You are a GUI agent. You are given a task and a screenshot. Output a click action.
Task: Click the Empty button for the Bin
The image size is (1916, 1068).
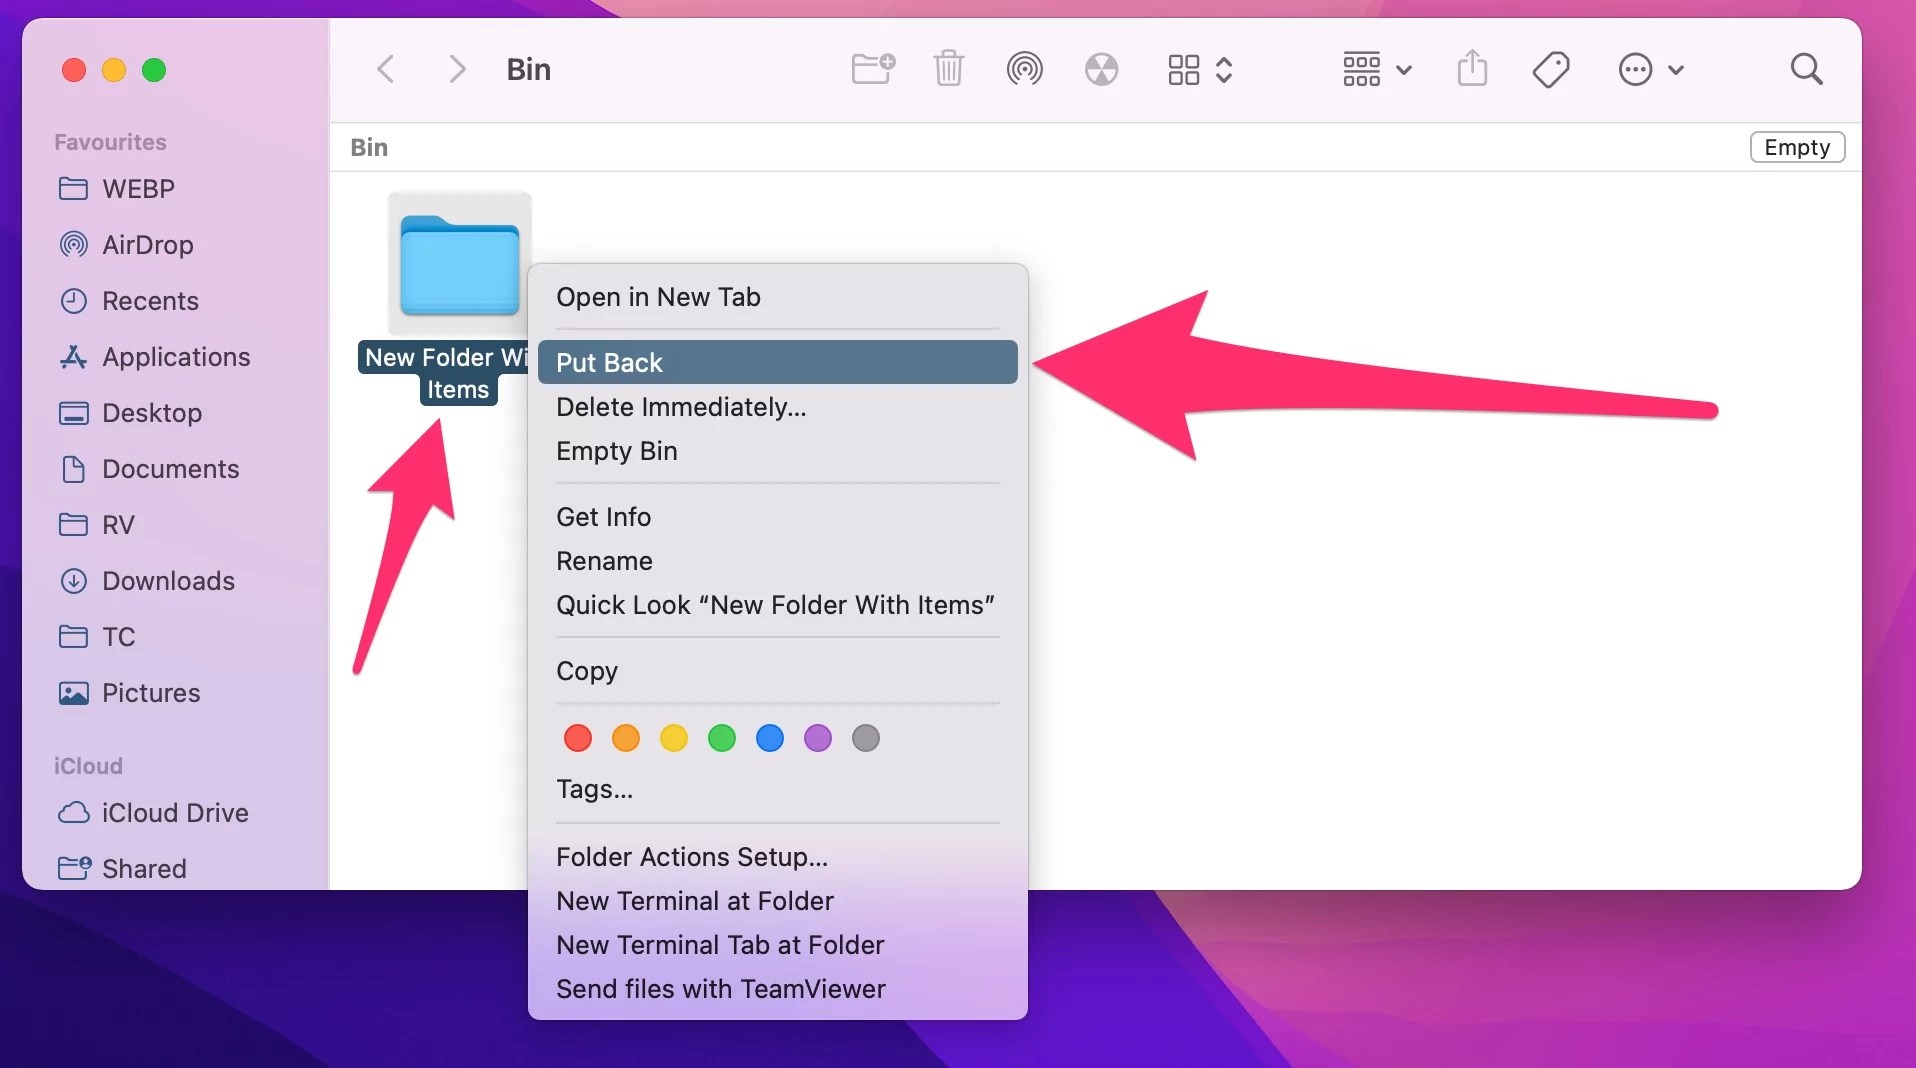1796,146
